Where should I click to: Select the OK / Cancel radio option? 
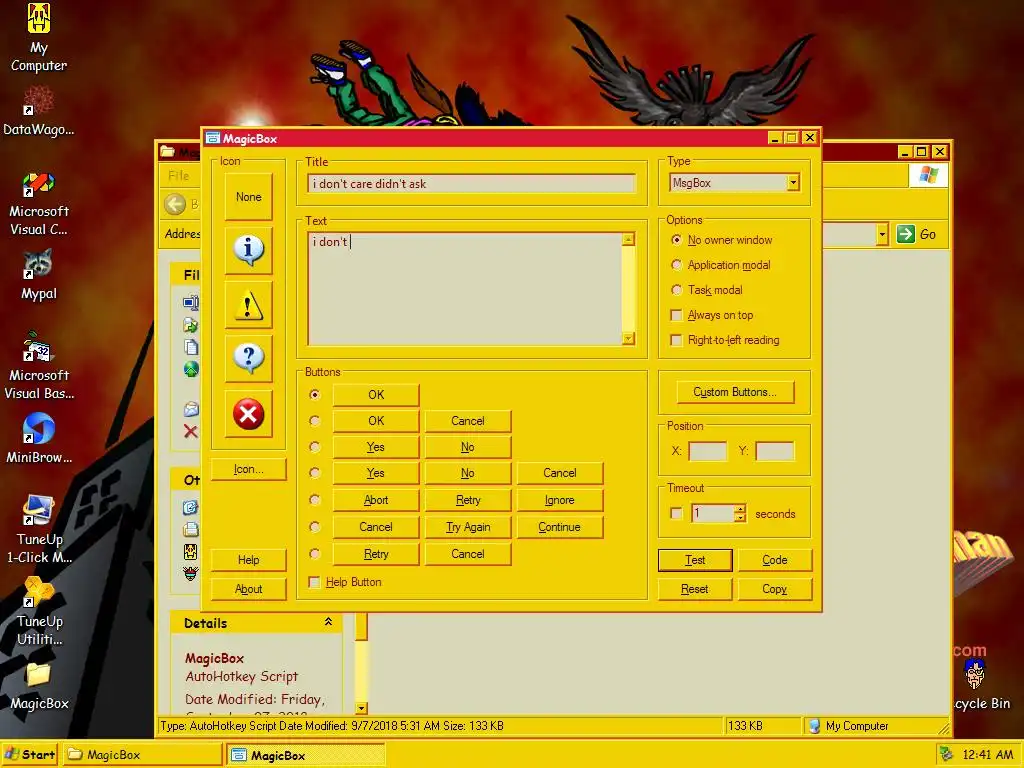point(315,421)
